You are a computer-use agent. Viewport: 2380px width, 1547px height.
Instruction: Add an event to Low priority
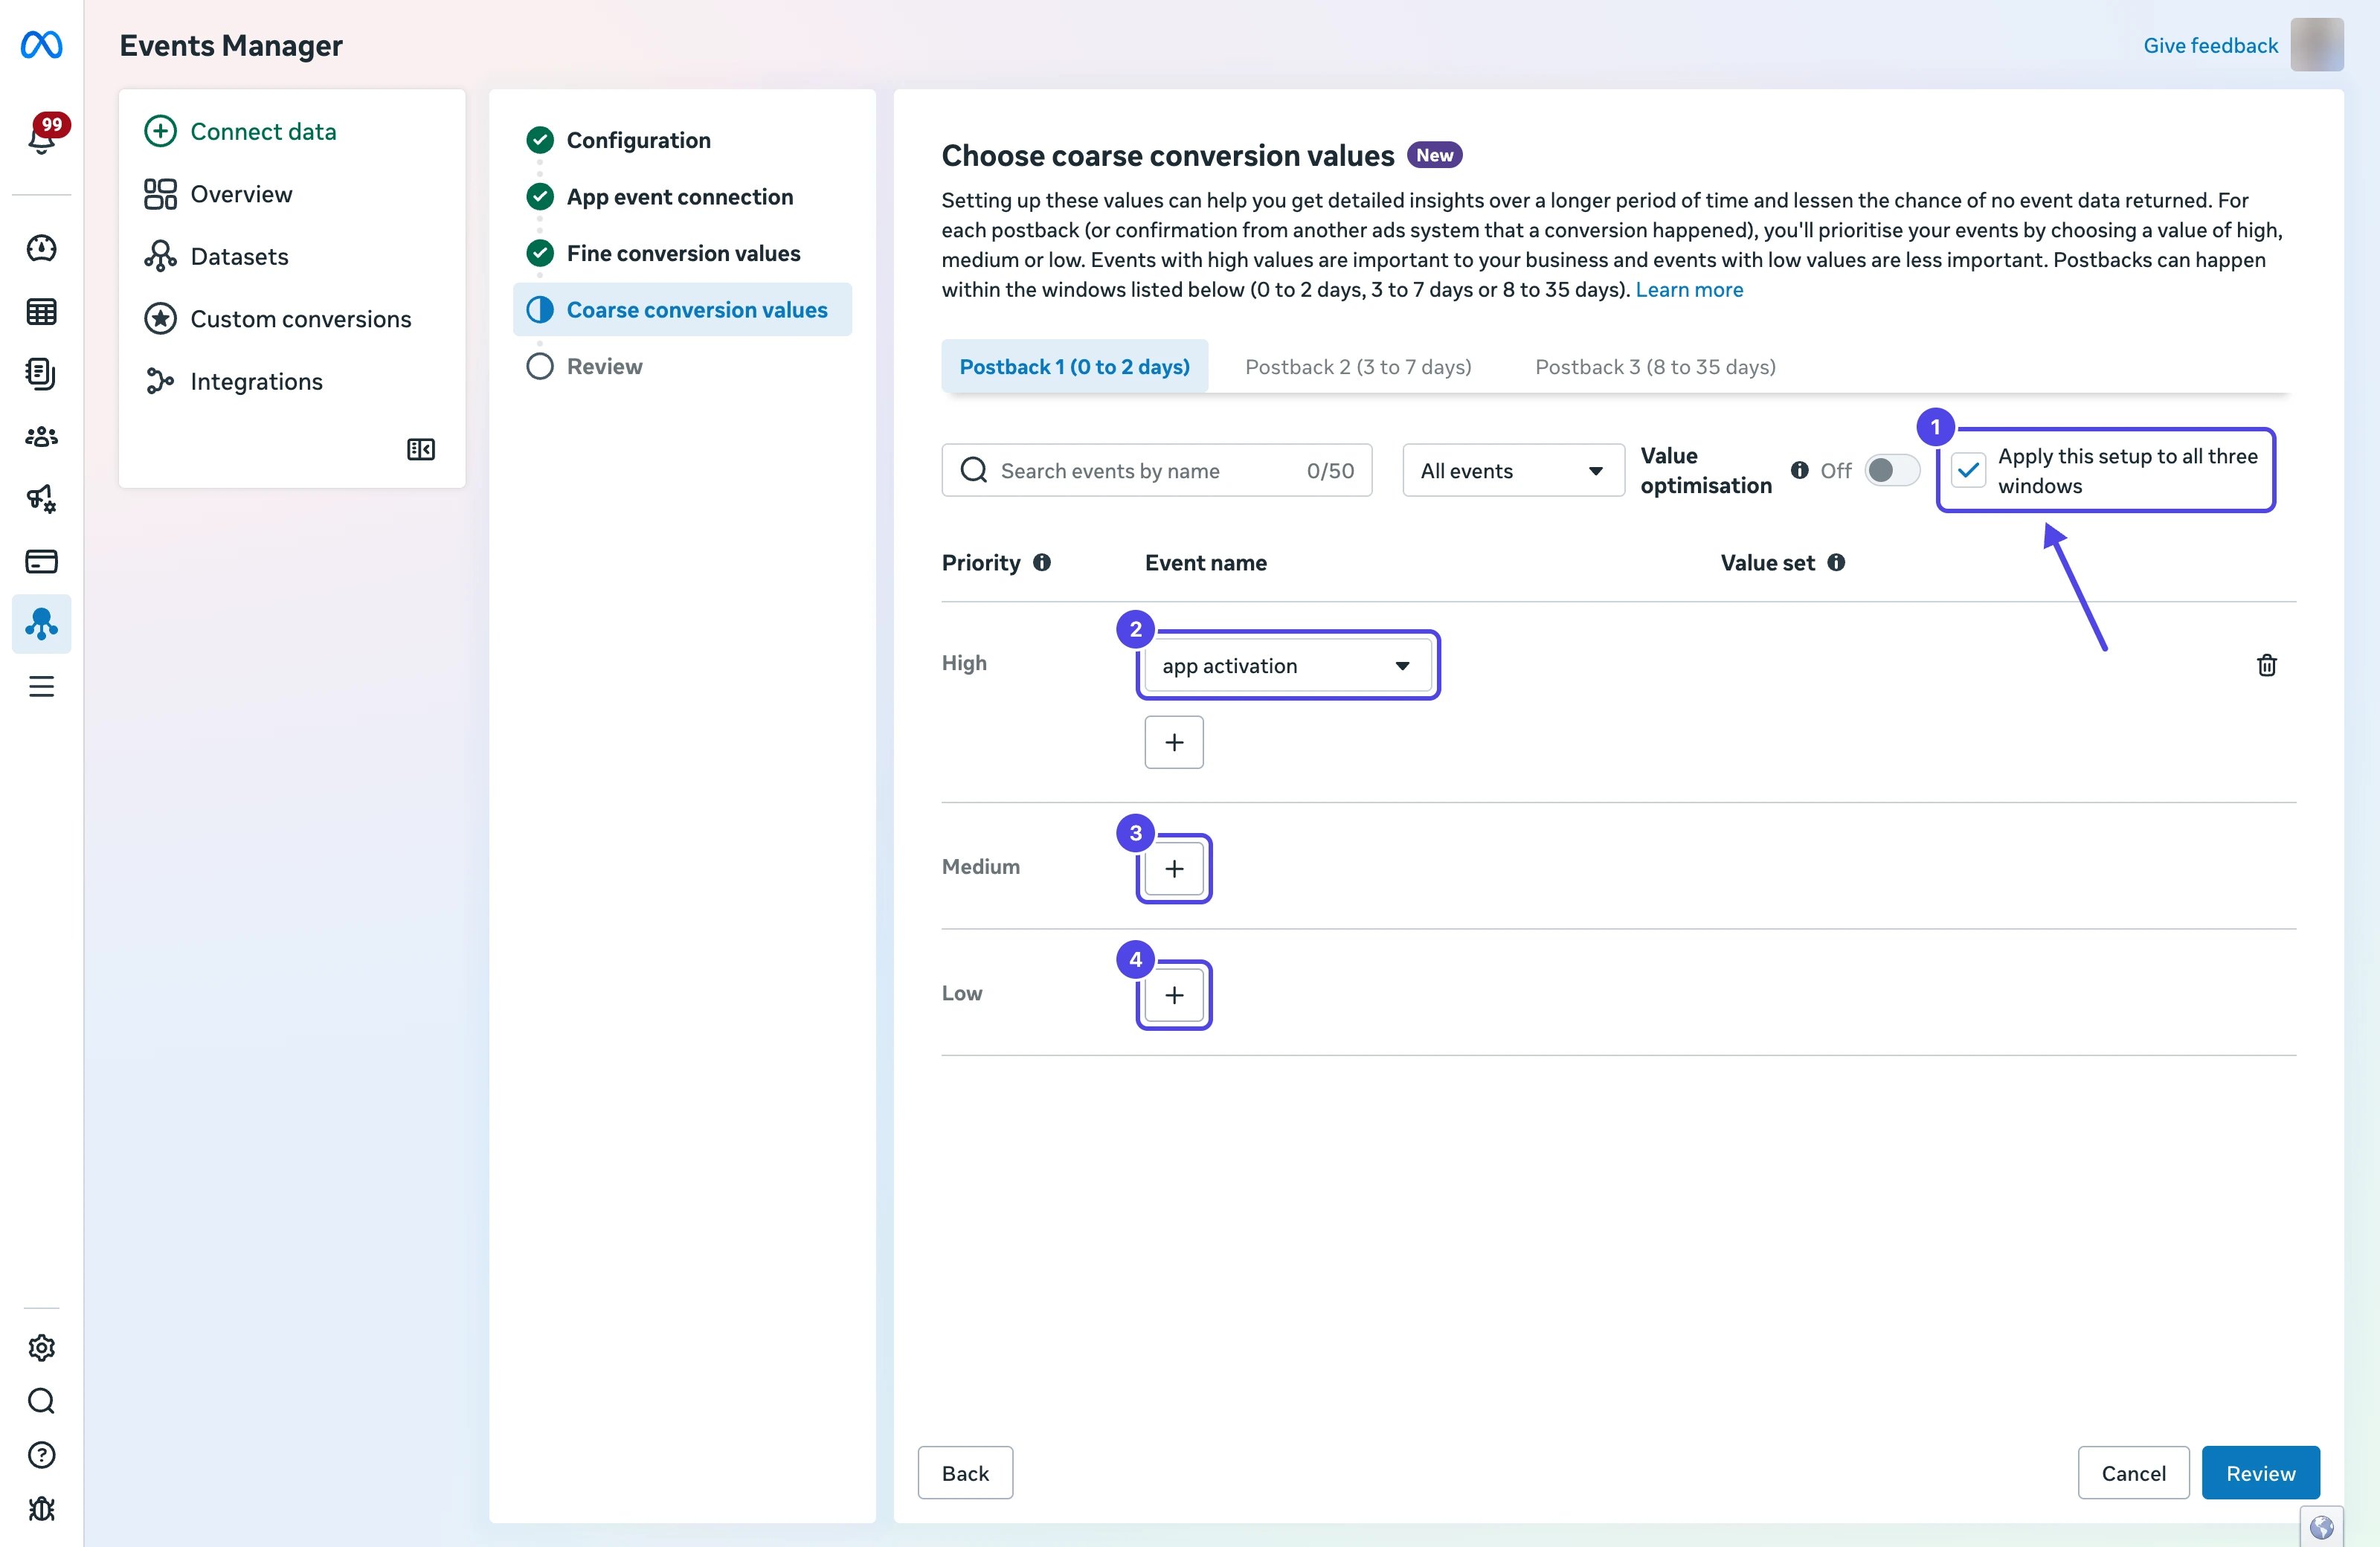pos(1174,994)
